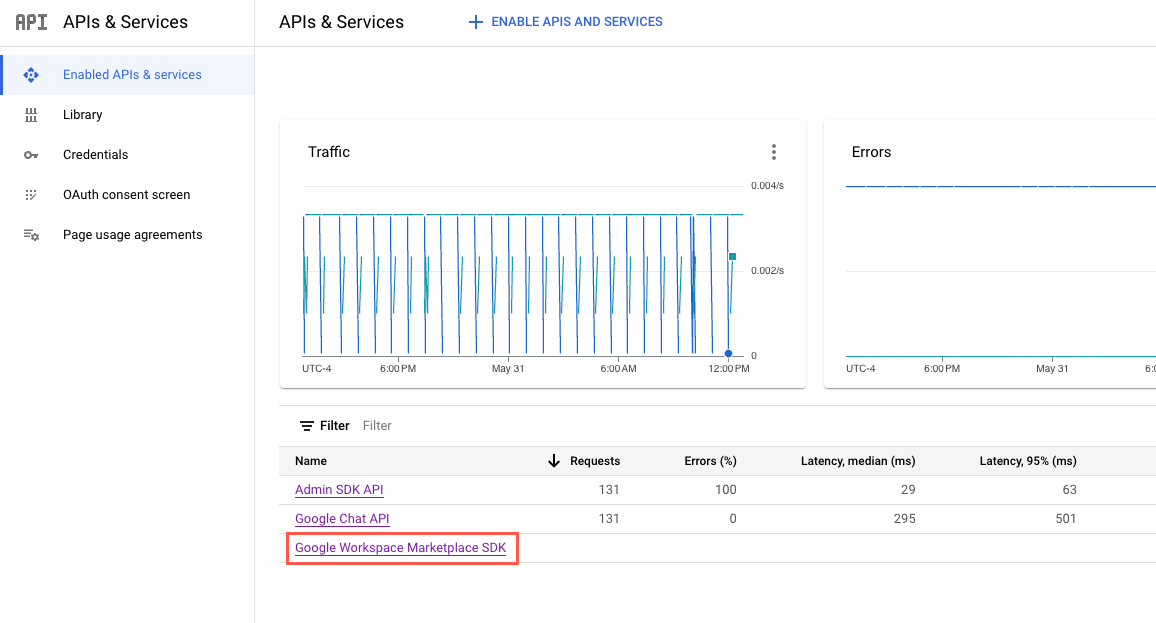Viewport: 1156px width, 623px height.
Task: Open Credentials in sidebar
Action: 96,155
